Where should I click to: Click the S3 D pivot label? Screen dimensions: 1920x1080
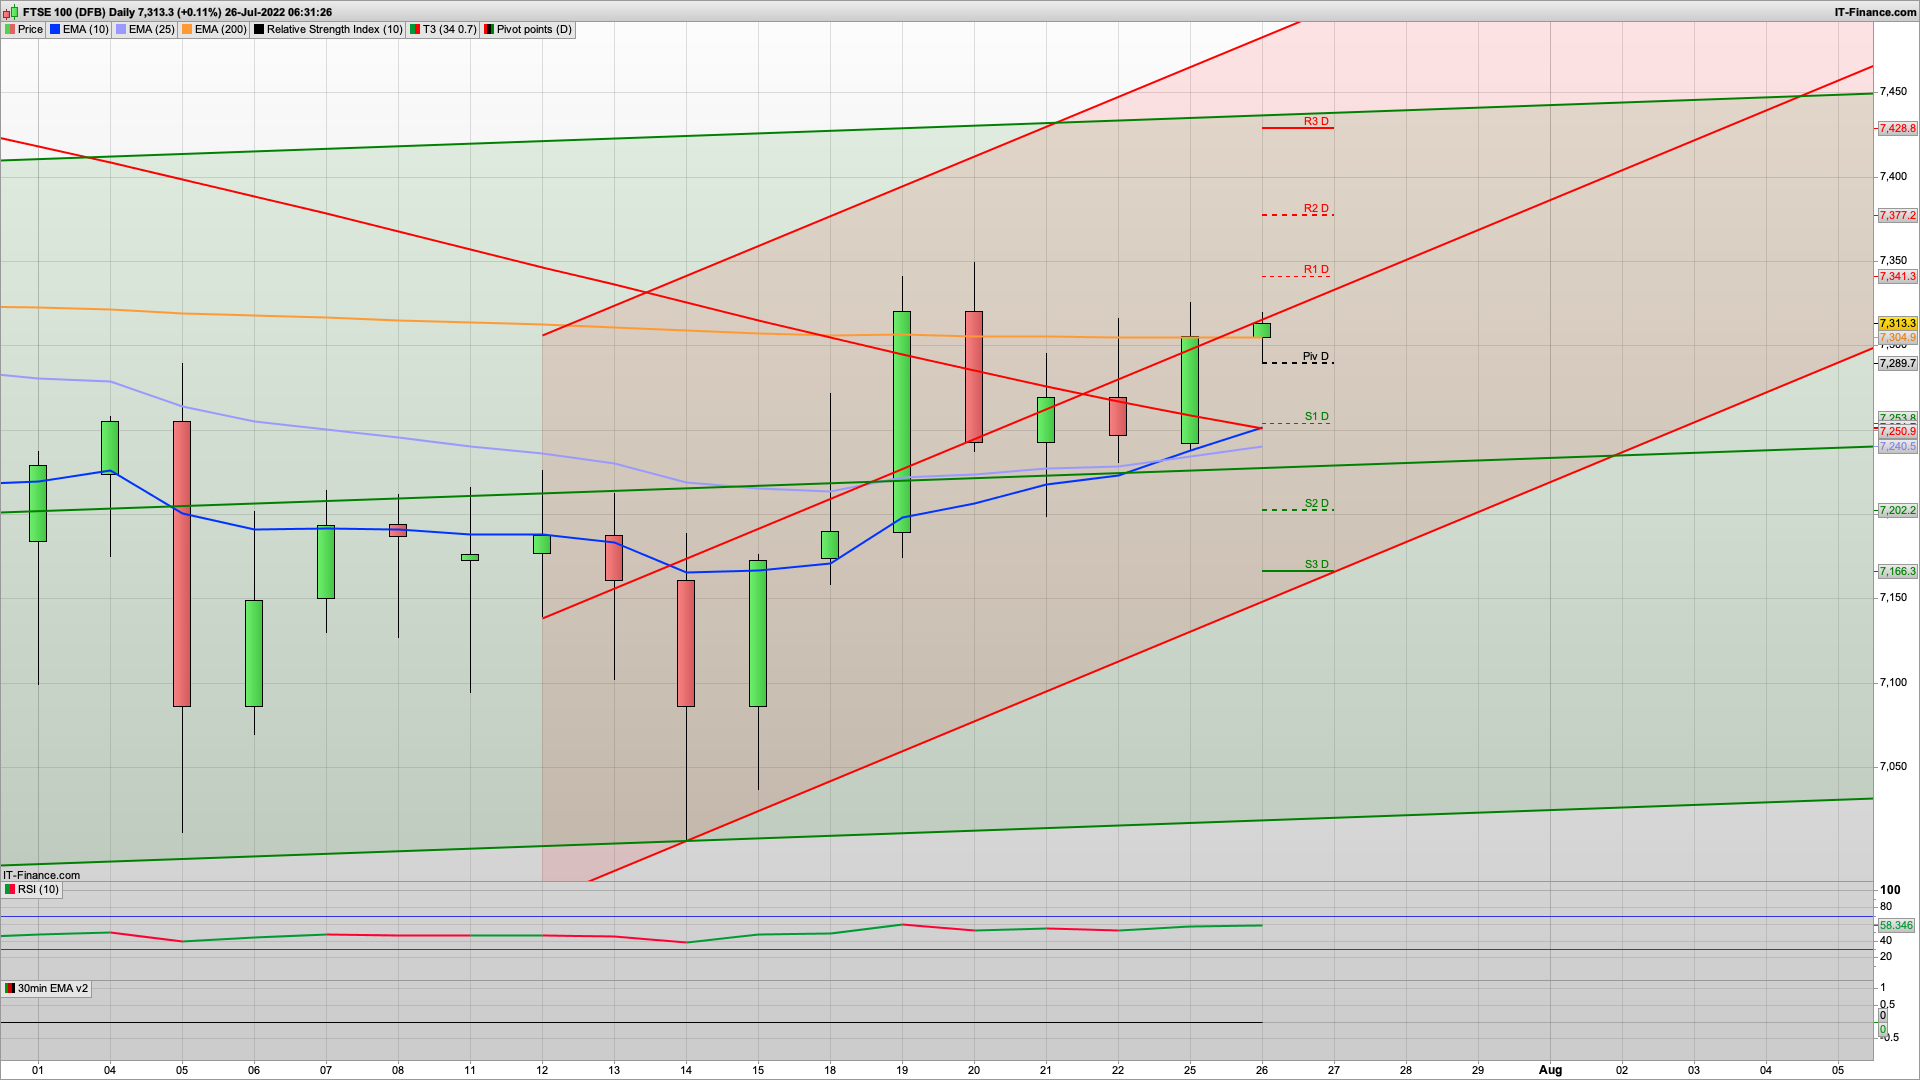point(1316,565)
